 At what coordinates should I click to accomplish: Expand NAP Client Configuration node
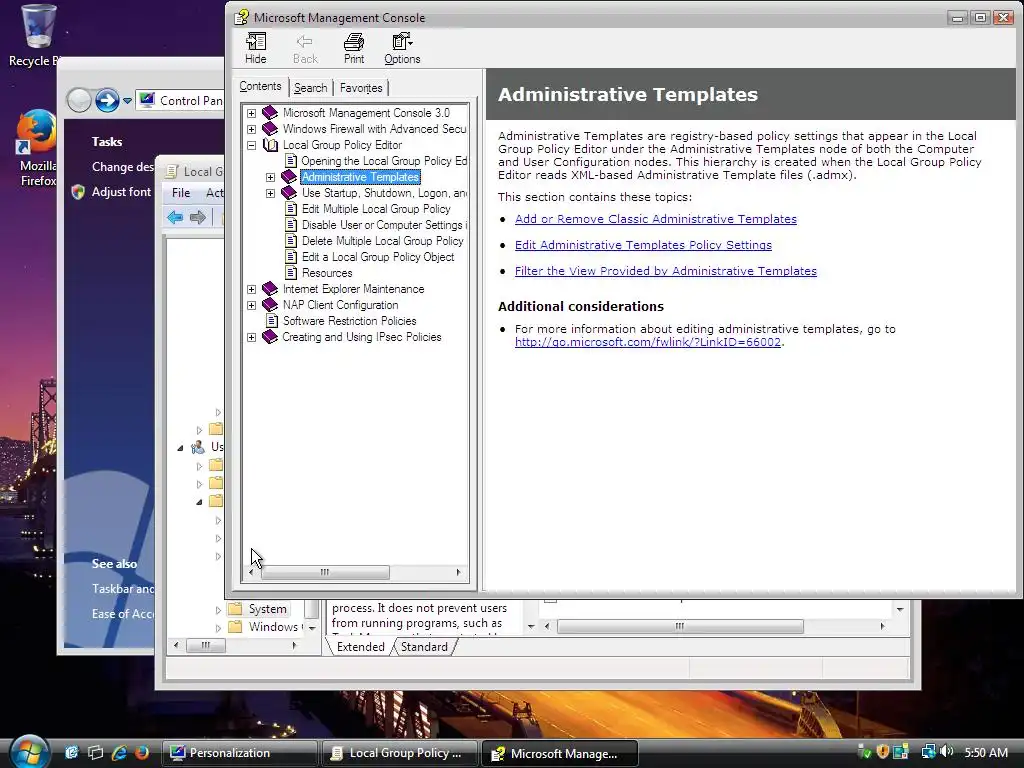(251, 305)
